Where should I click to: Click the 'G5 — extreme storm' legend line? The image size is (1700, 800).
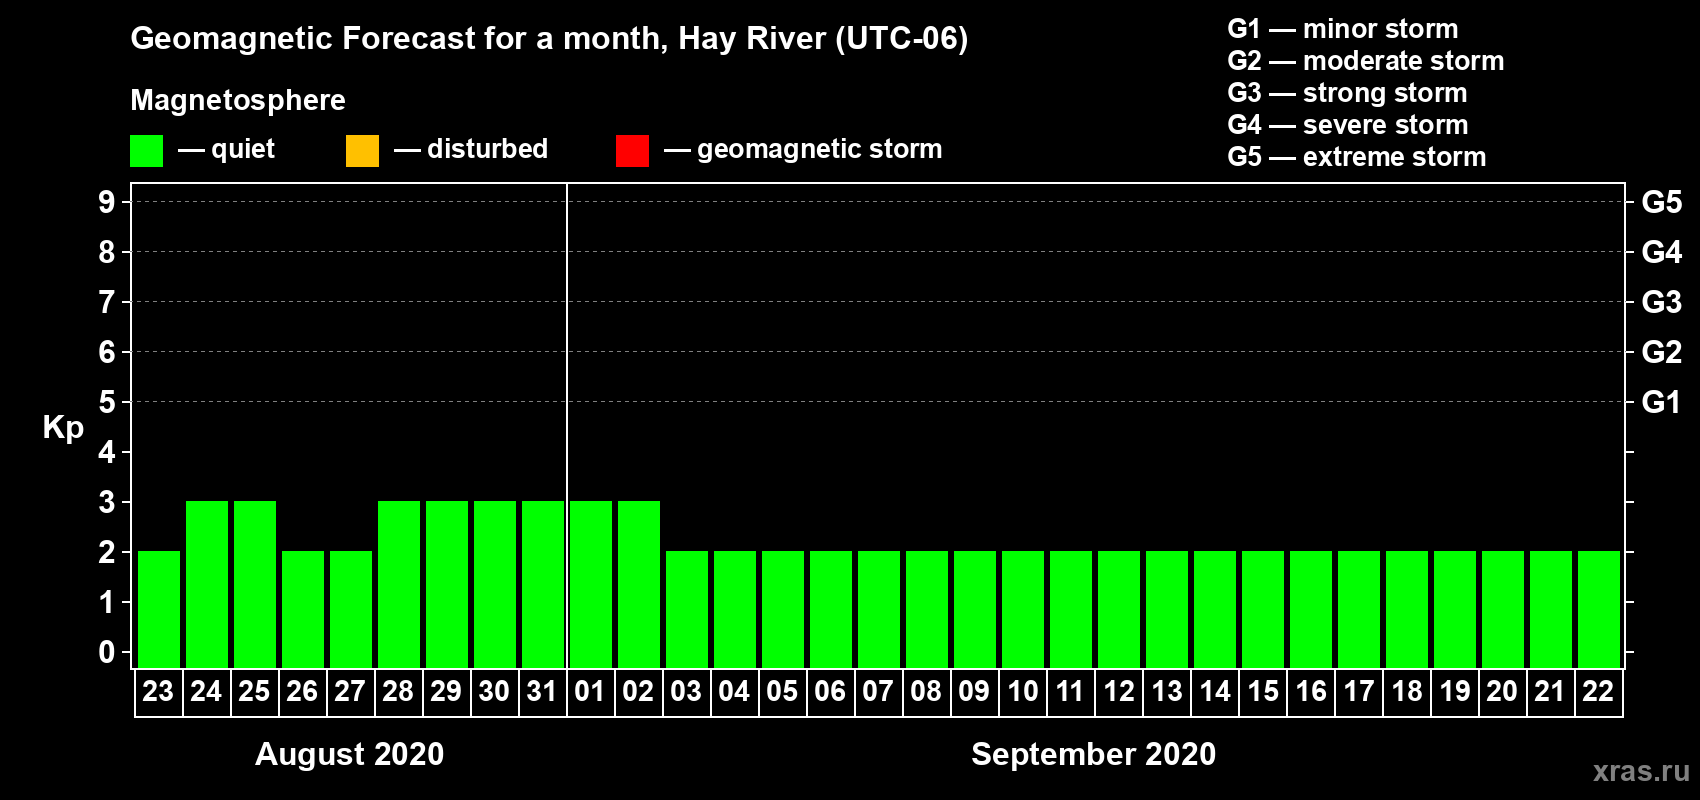(x=1356, y=157)
